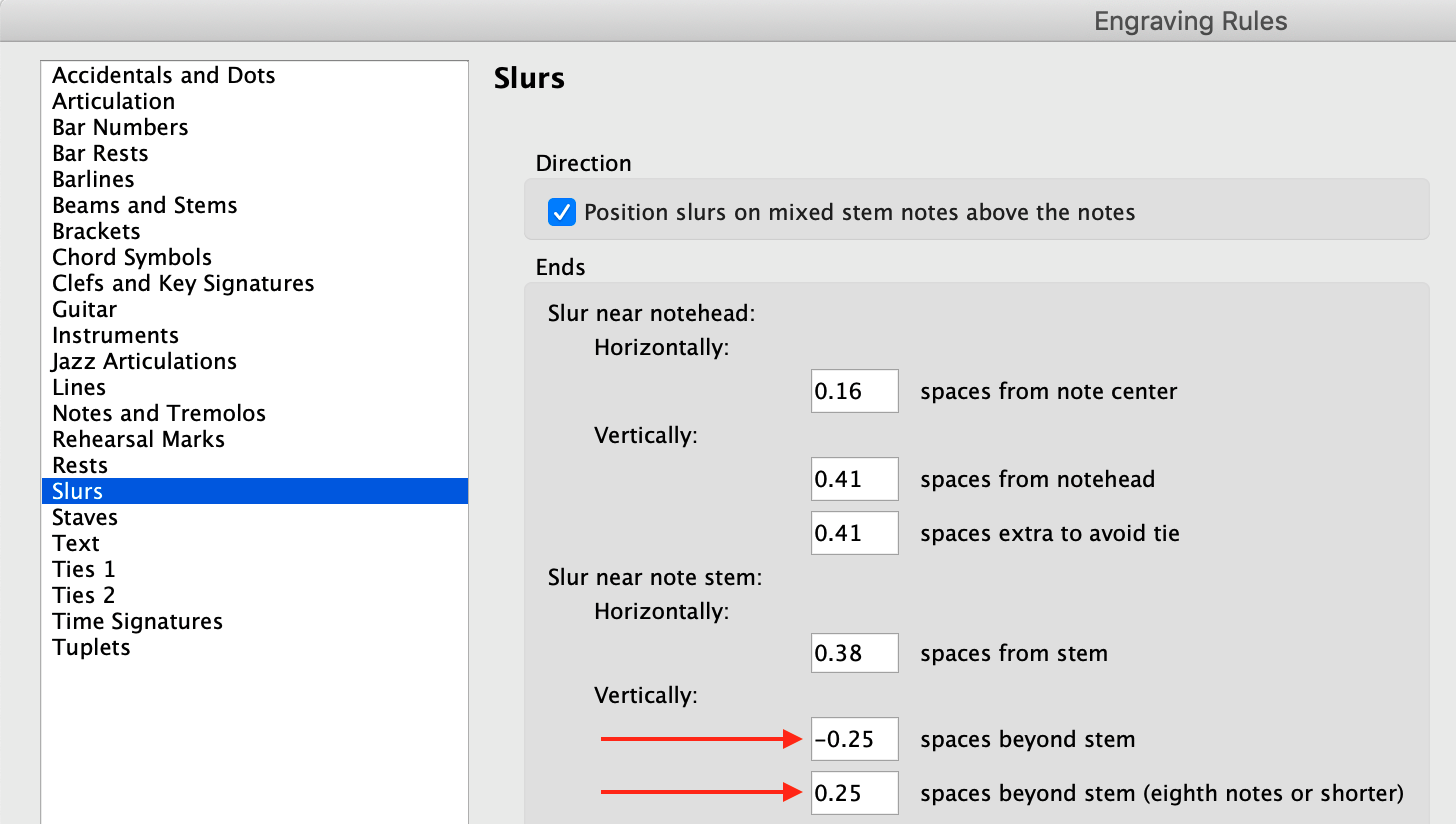Select Articulation in the category list
The width and height of the screenshot is (1456, 824).
click(x=255, y=101)
